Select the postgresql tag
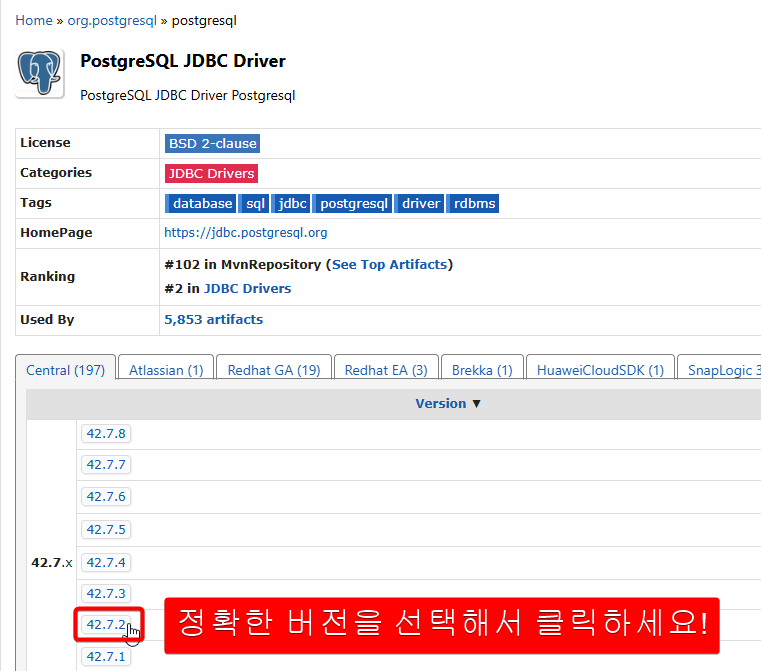The image size is (761, 671). click(352, 203)
